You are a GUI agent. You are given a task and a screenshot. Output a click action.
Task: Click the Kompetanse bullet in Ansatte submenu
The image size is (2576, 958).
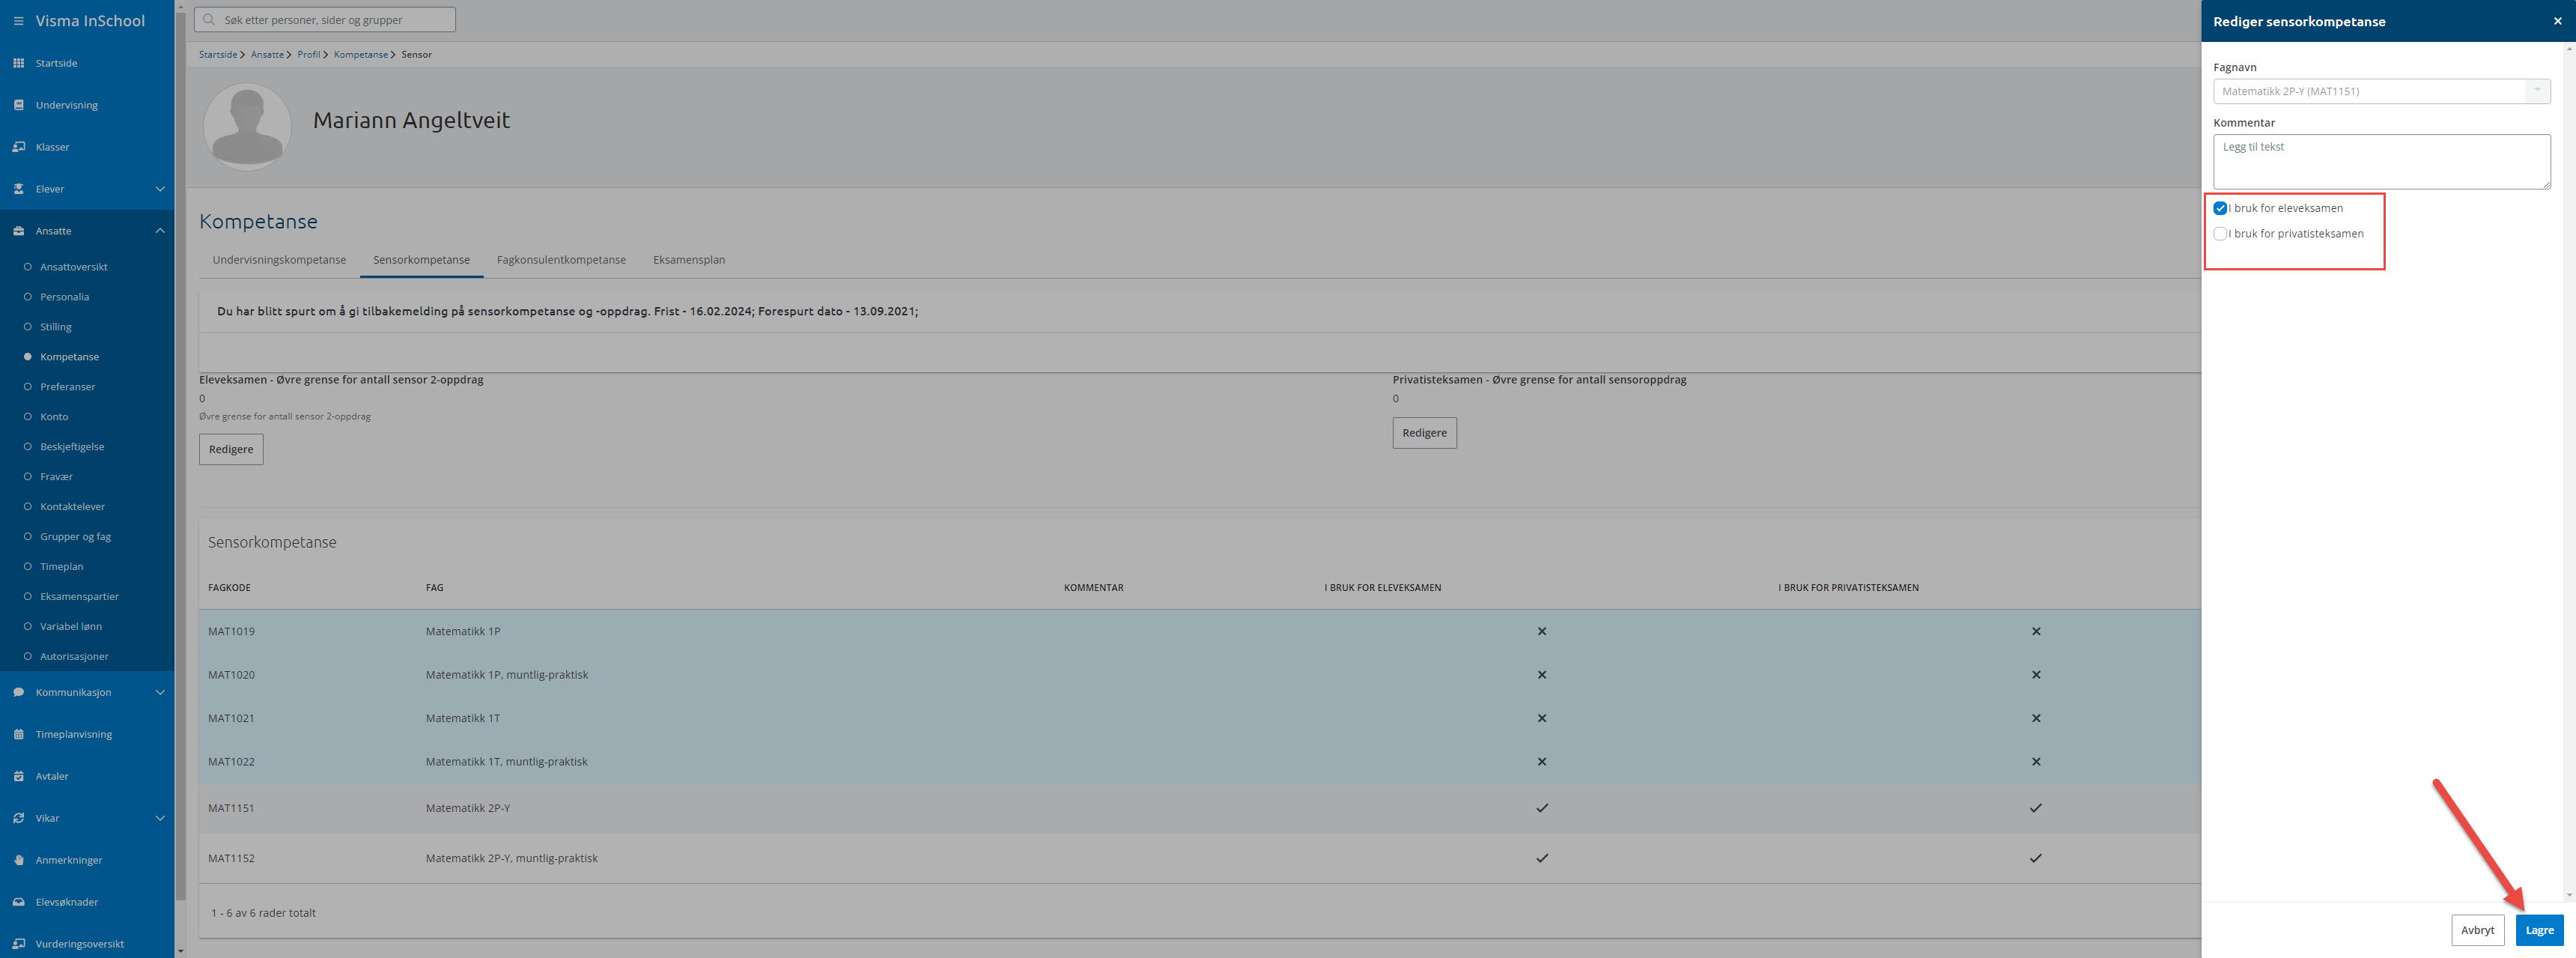27,357
